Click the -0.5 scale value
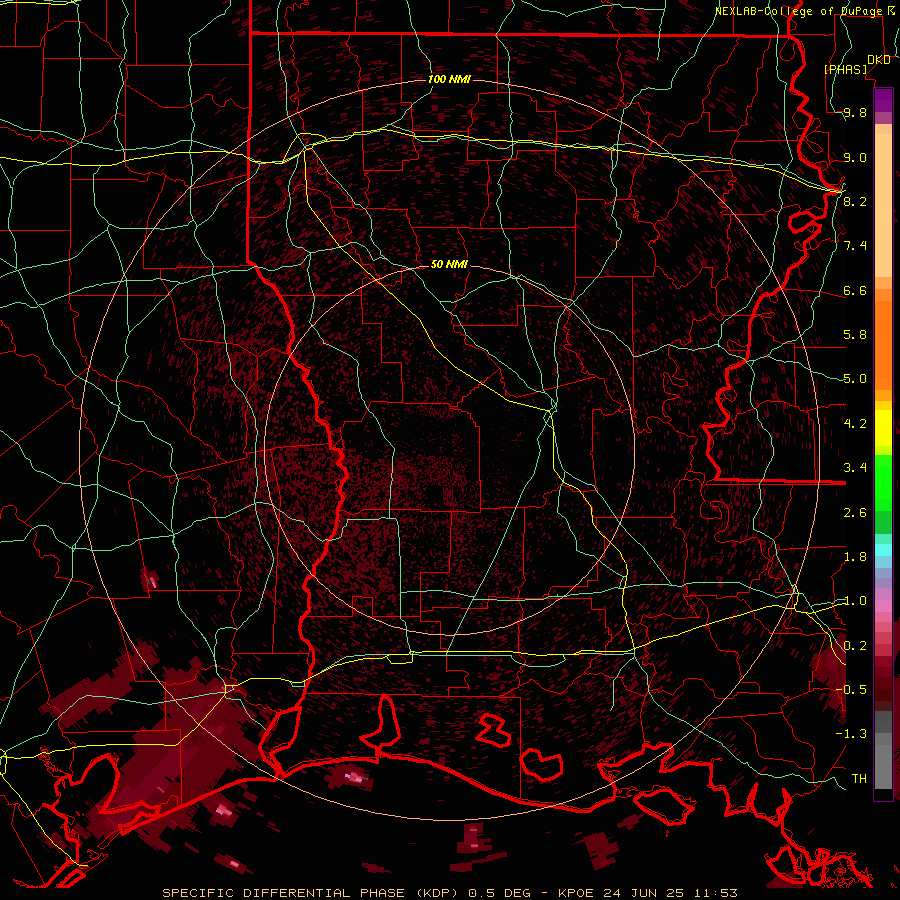 [x=851, y=689]
